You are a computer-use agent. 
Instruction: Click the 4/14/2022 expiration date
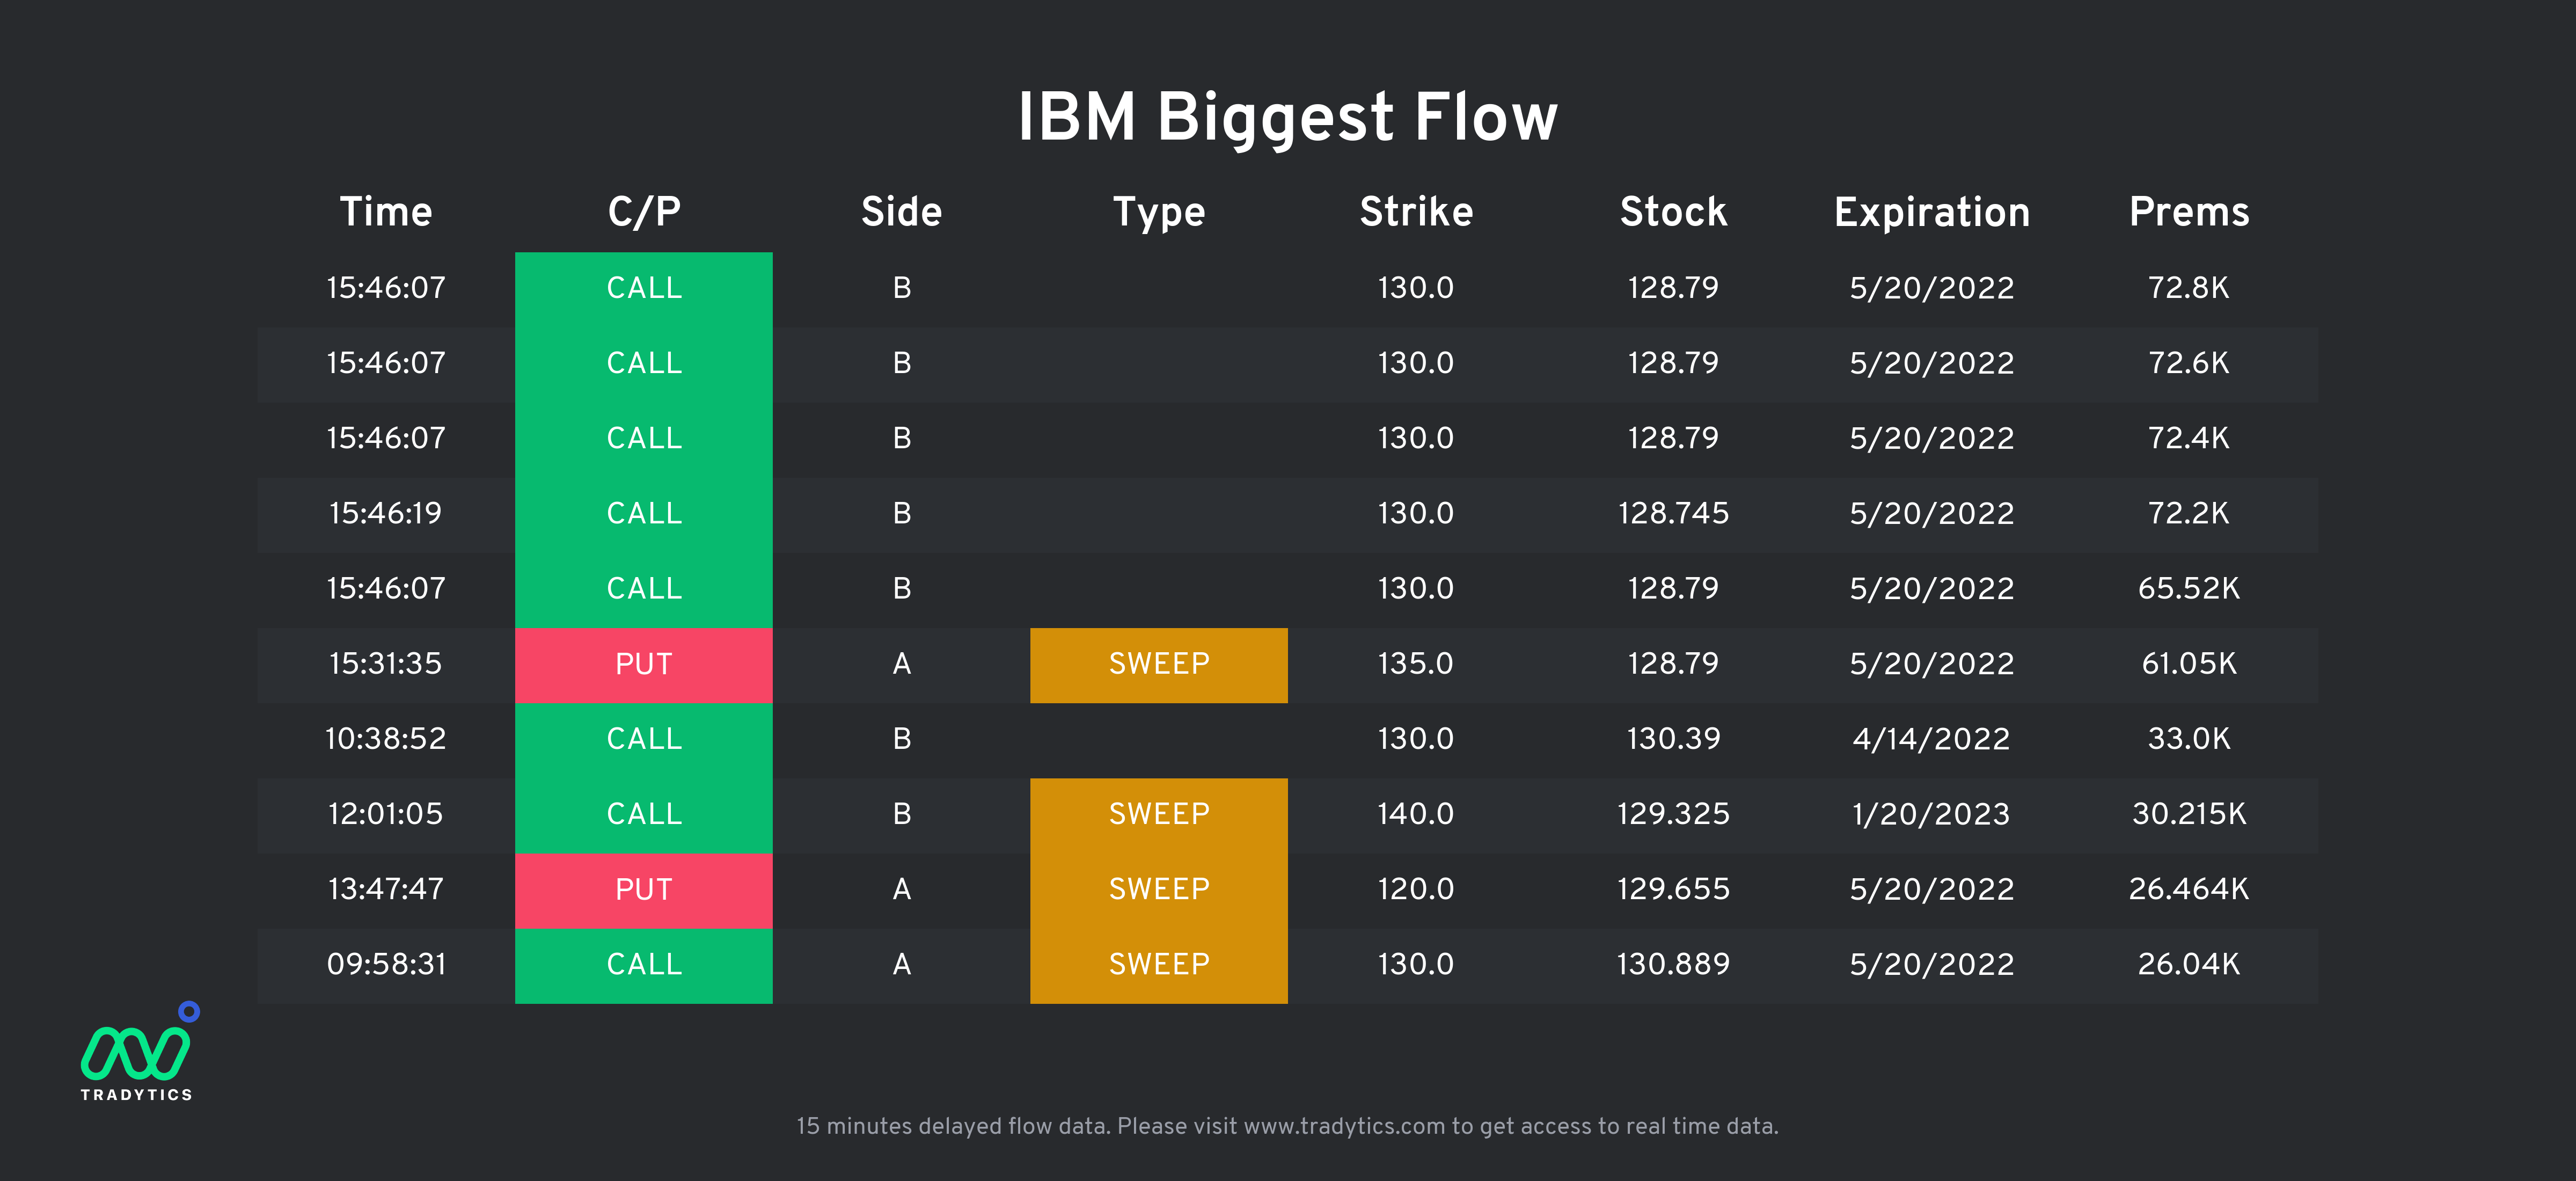pyautogui.click(x=1931, y=739)
